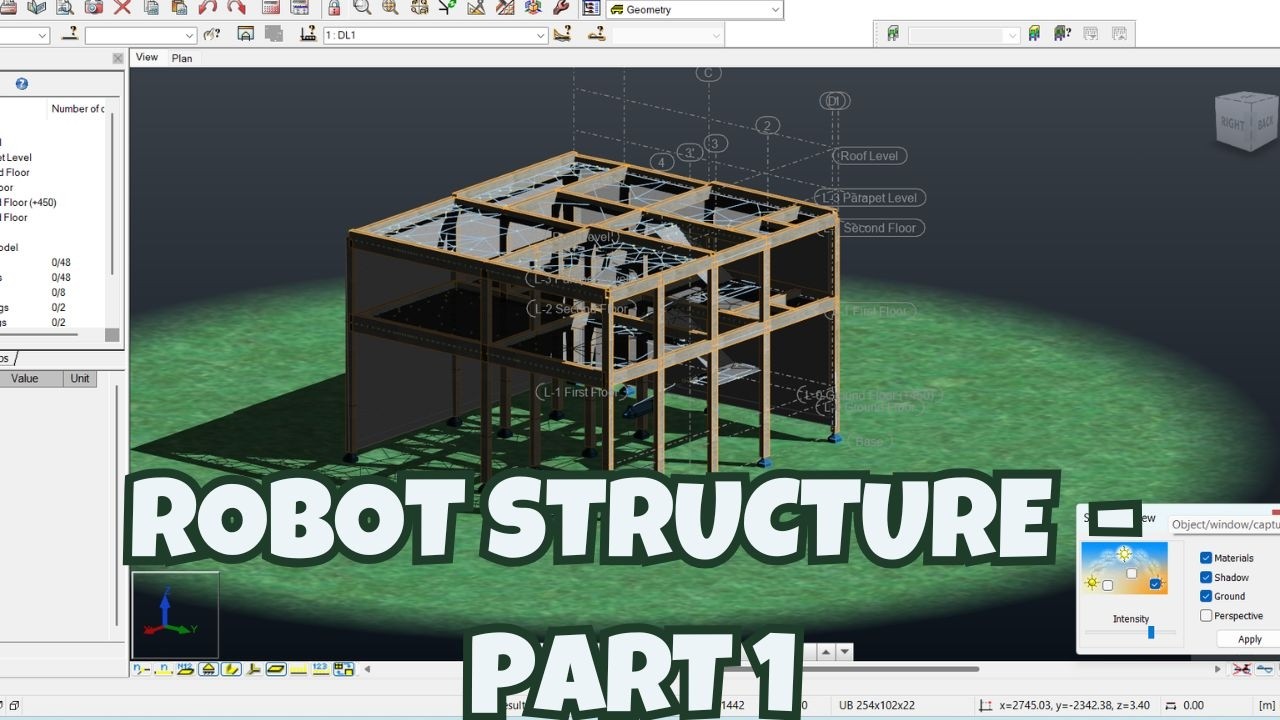1280x720 pixels.
Task: Redo the last undone action
Action: [236, 8]
